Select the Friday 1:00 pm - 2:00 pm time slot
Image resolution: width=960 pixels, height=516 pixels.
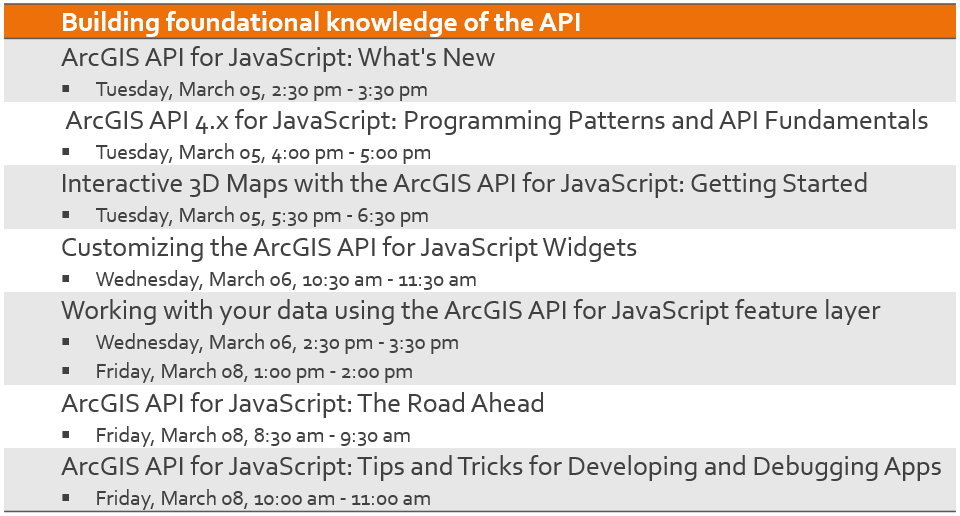pyautogui.click(x=254, y=372)
